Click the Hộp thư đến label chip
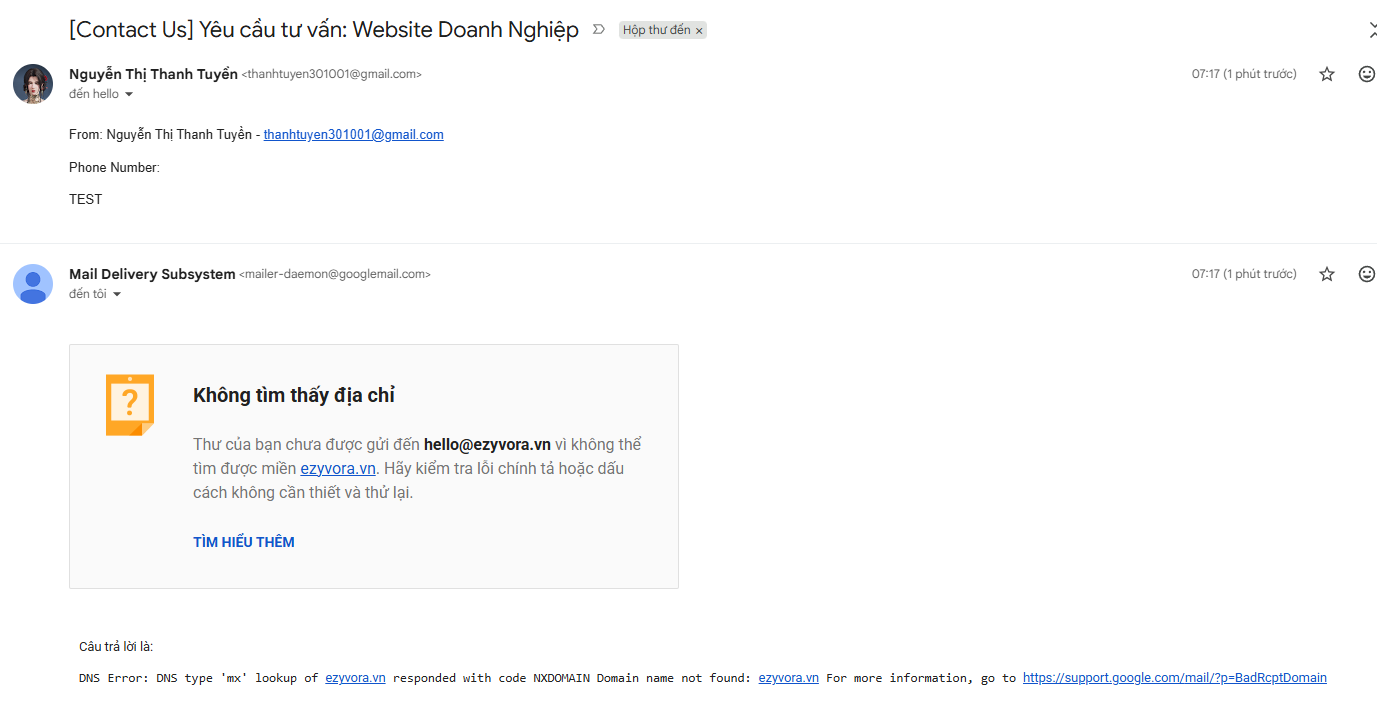The image size is (1377, 720). click(656, 30)
